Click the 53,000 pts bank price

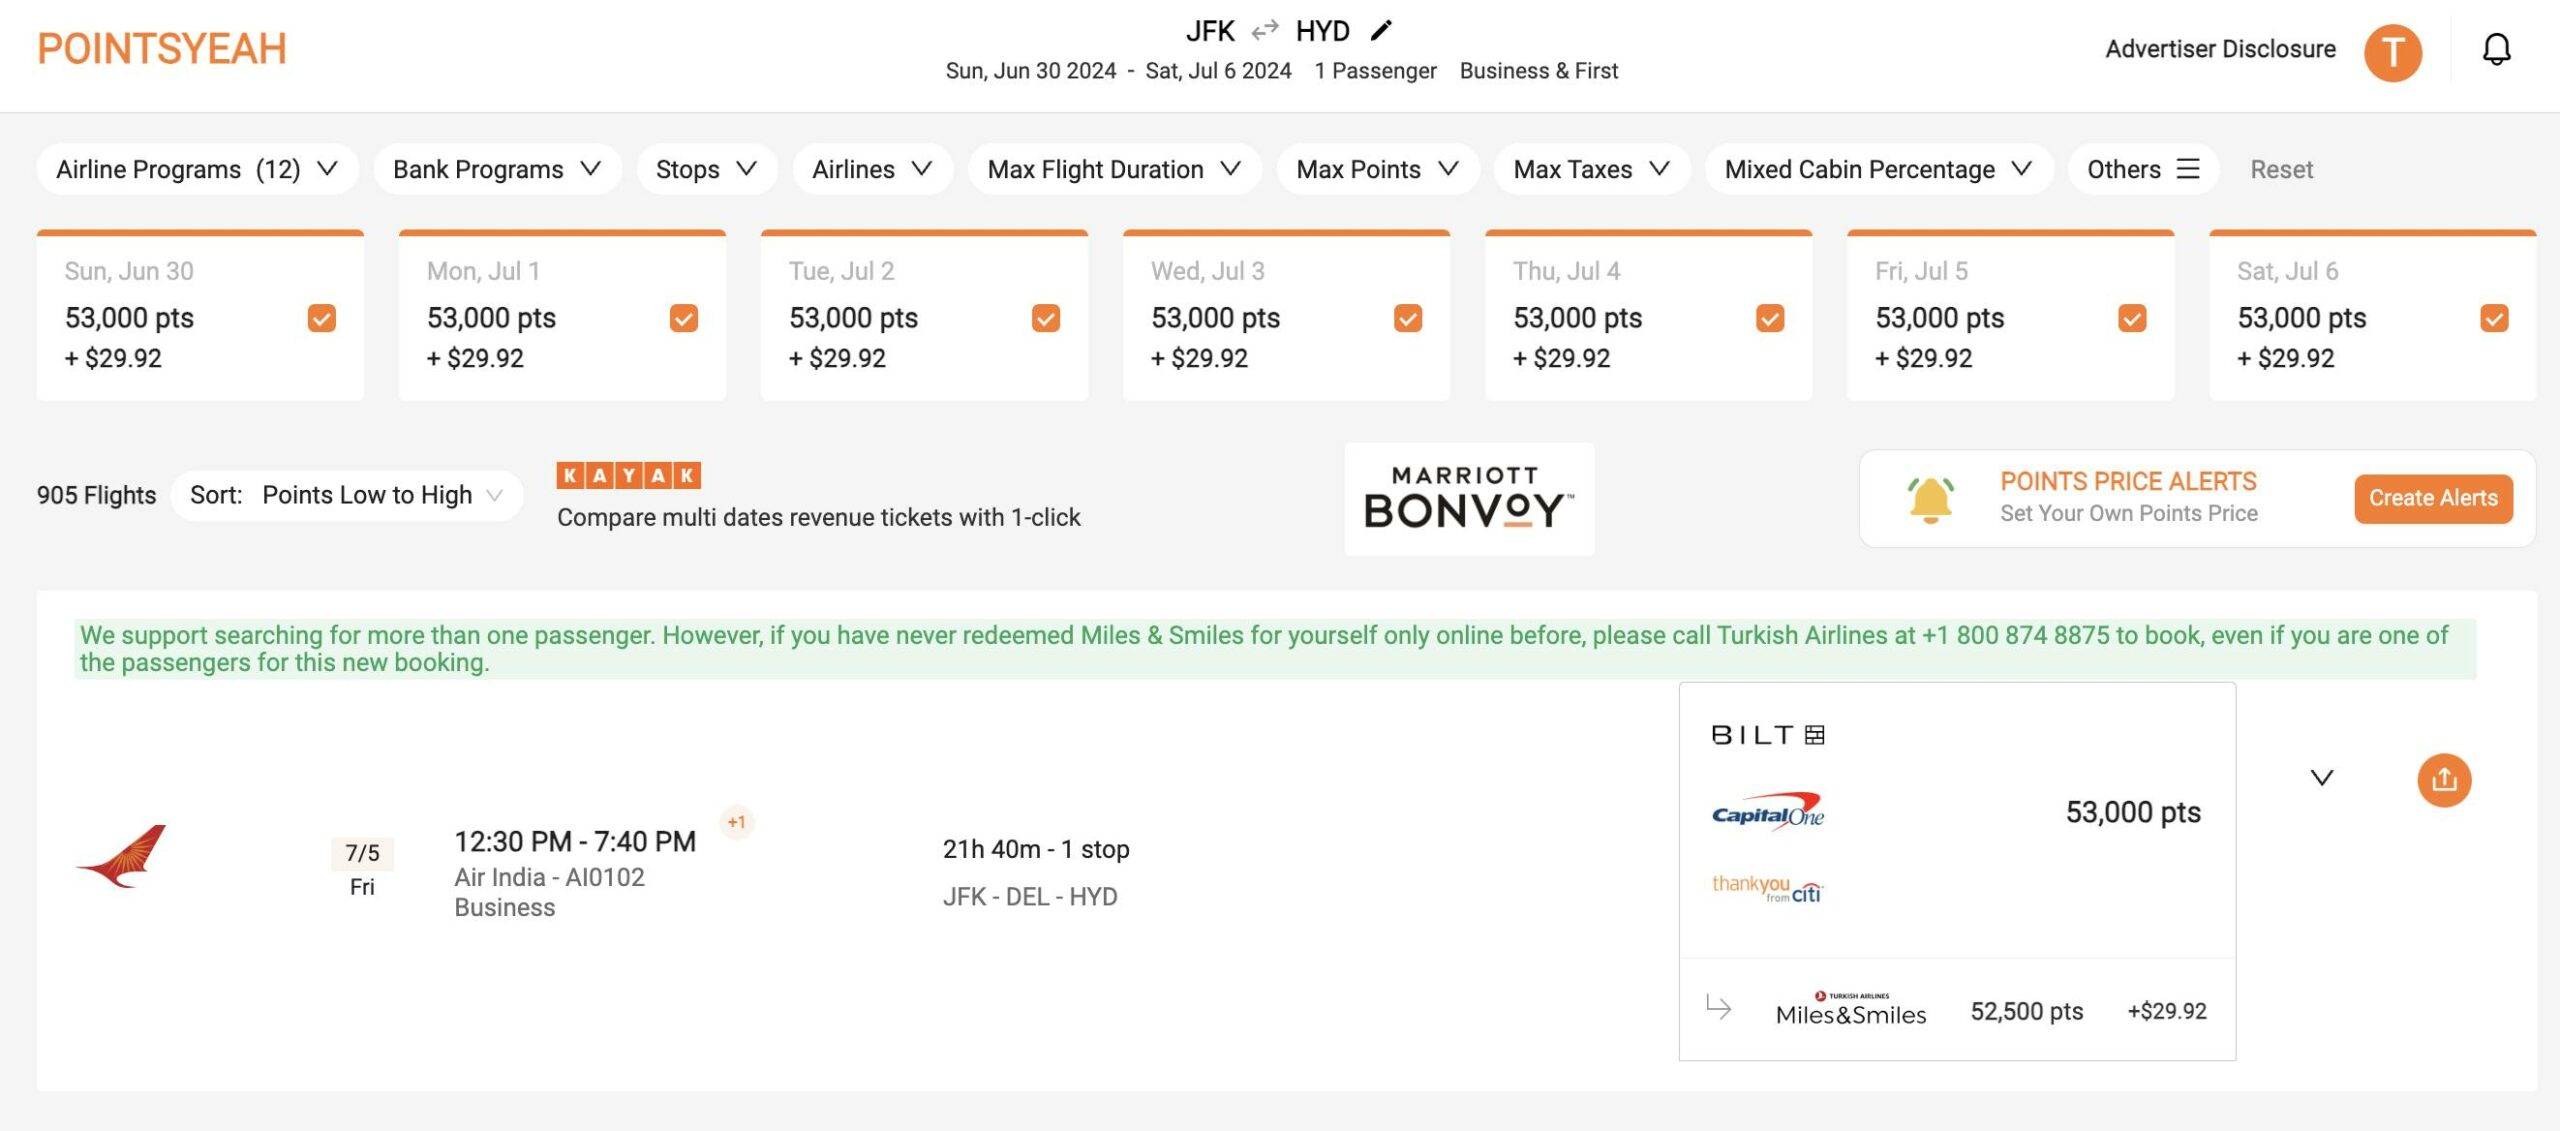click(x=2133, y=812)
